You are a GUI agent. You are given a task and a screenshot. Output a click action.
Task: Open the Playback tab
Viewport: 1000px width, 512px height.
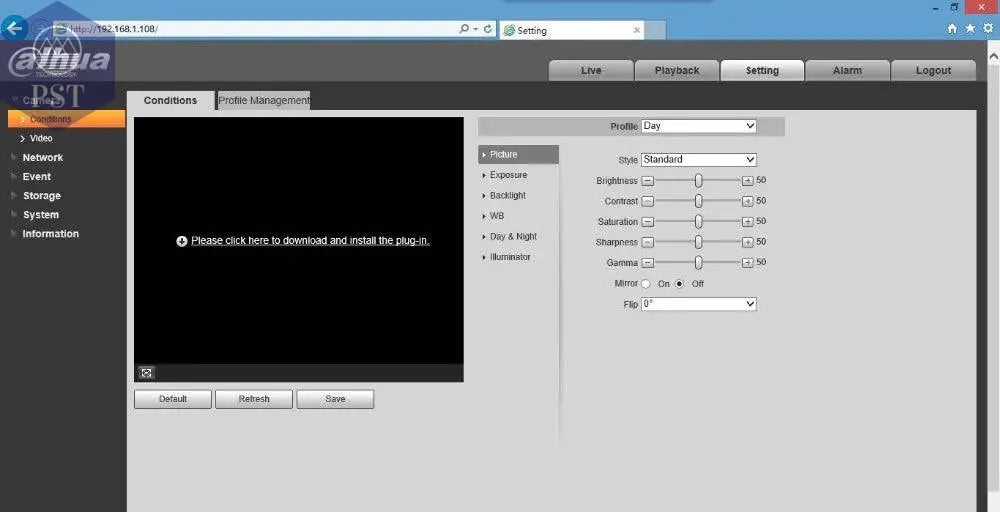[x=677, y=70]
